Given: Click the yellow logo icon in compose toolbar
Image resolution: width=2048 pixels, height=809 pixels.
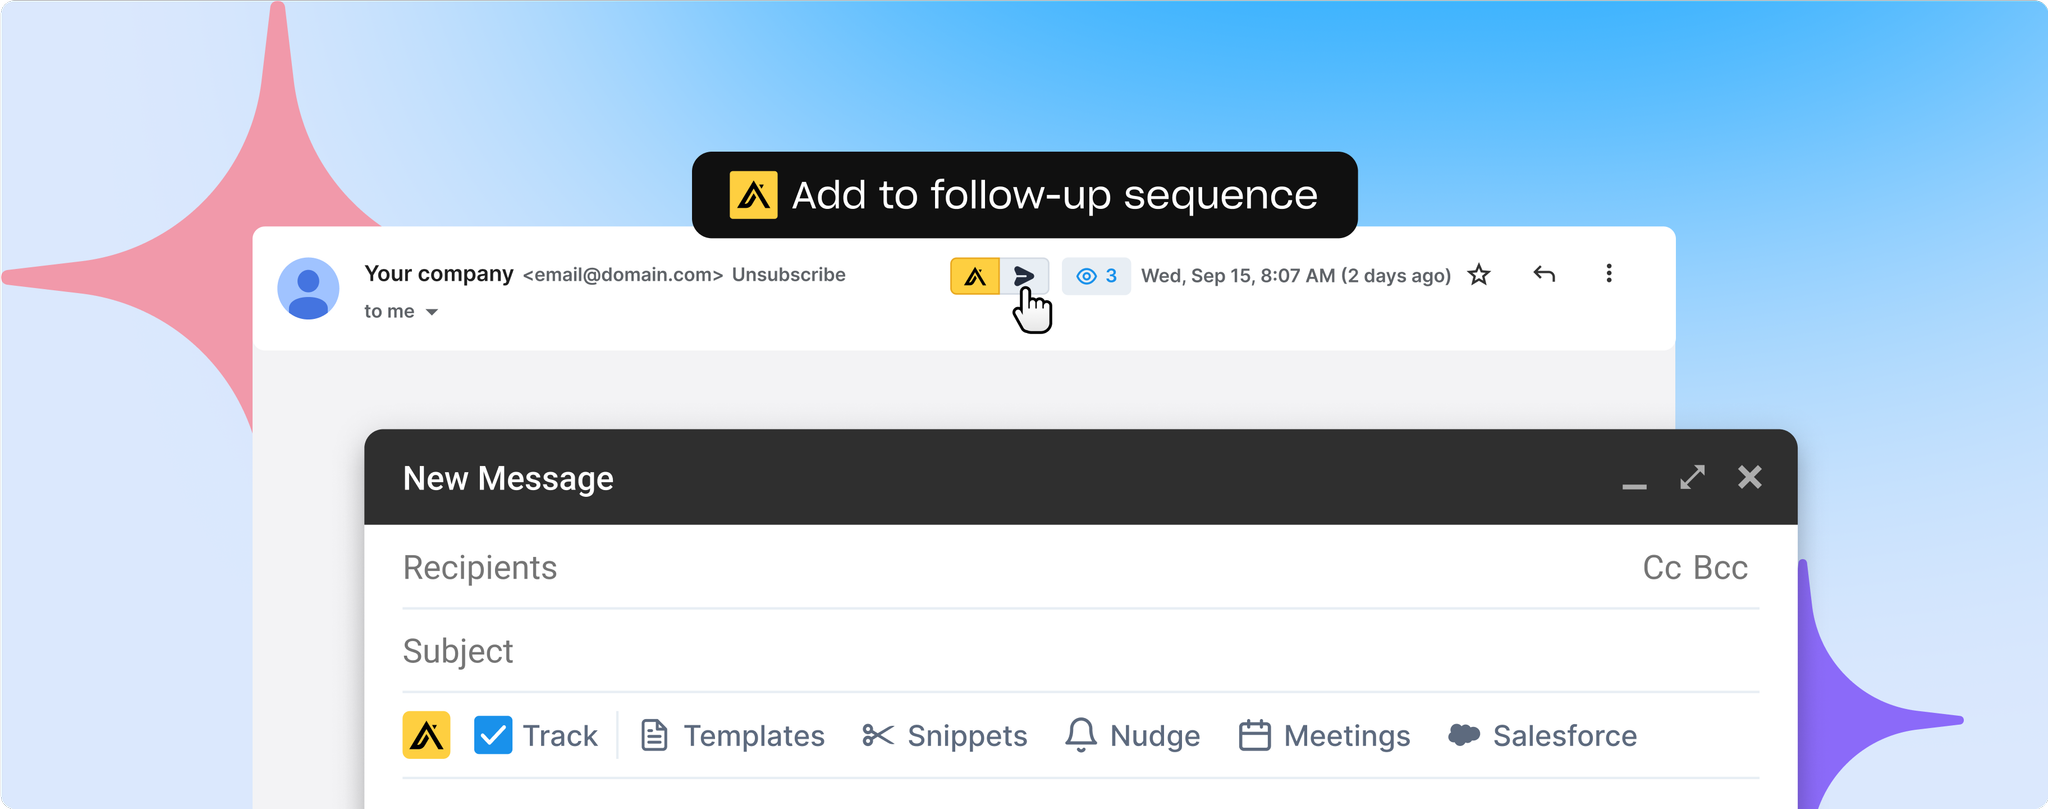Looking at the screenshot, I should pyautogui.click(x=426, y=735).
